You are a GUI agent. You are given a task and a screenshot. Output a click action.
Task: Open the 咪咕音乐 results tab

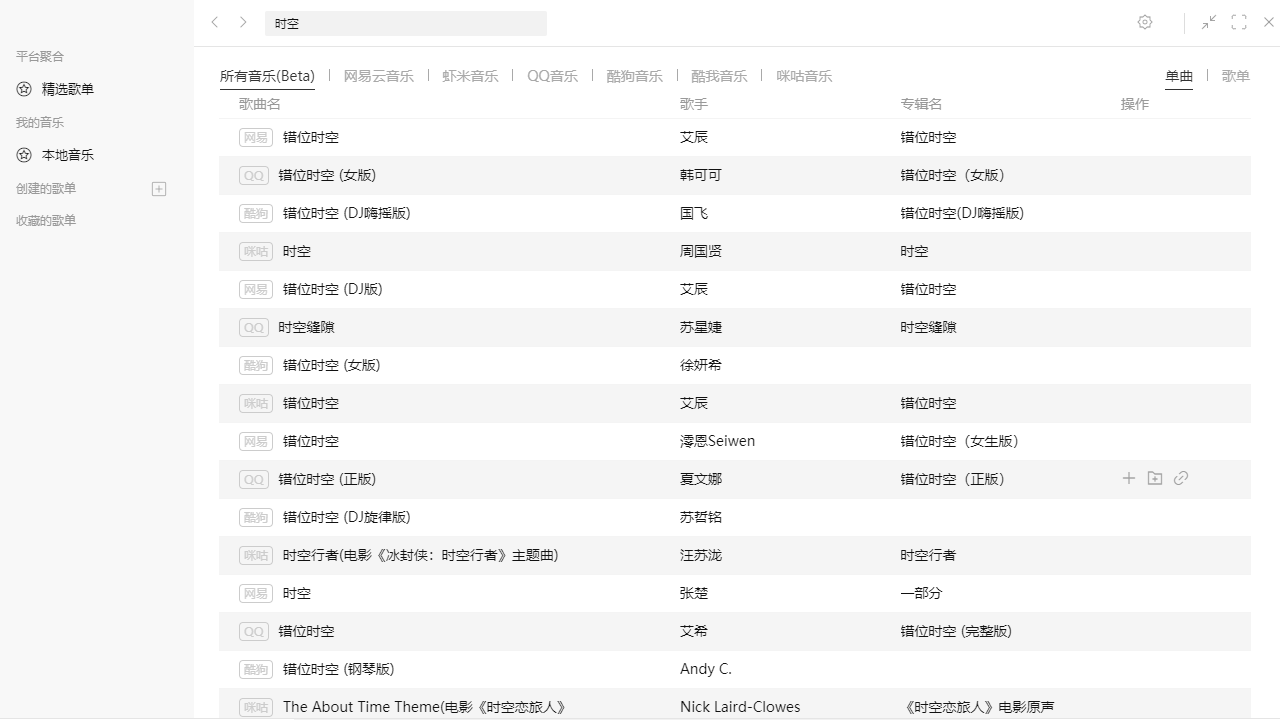pos(804,75)
